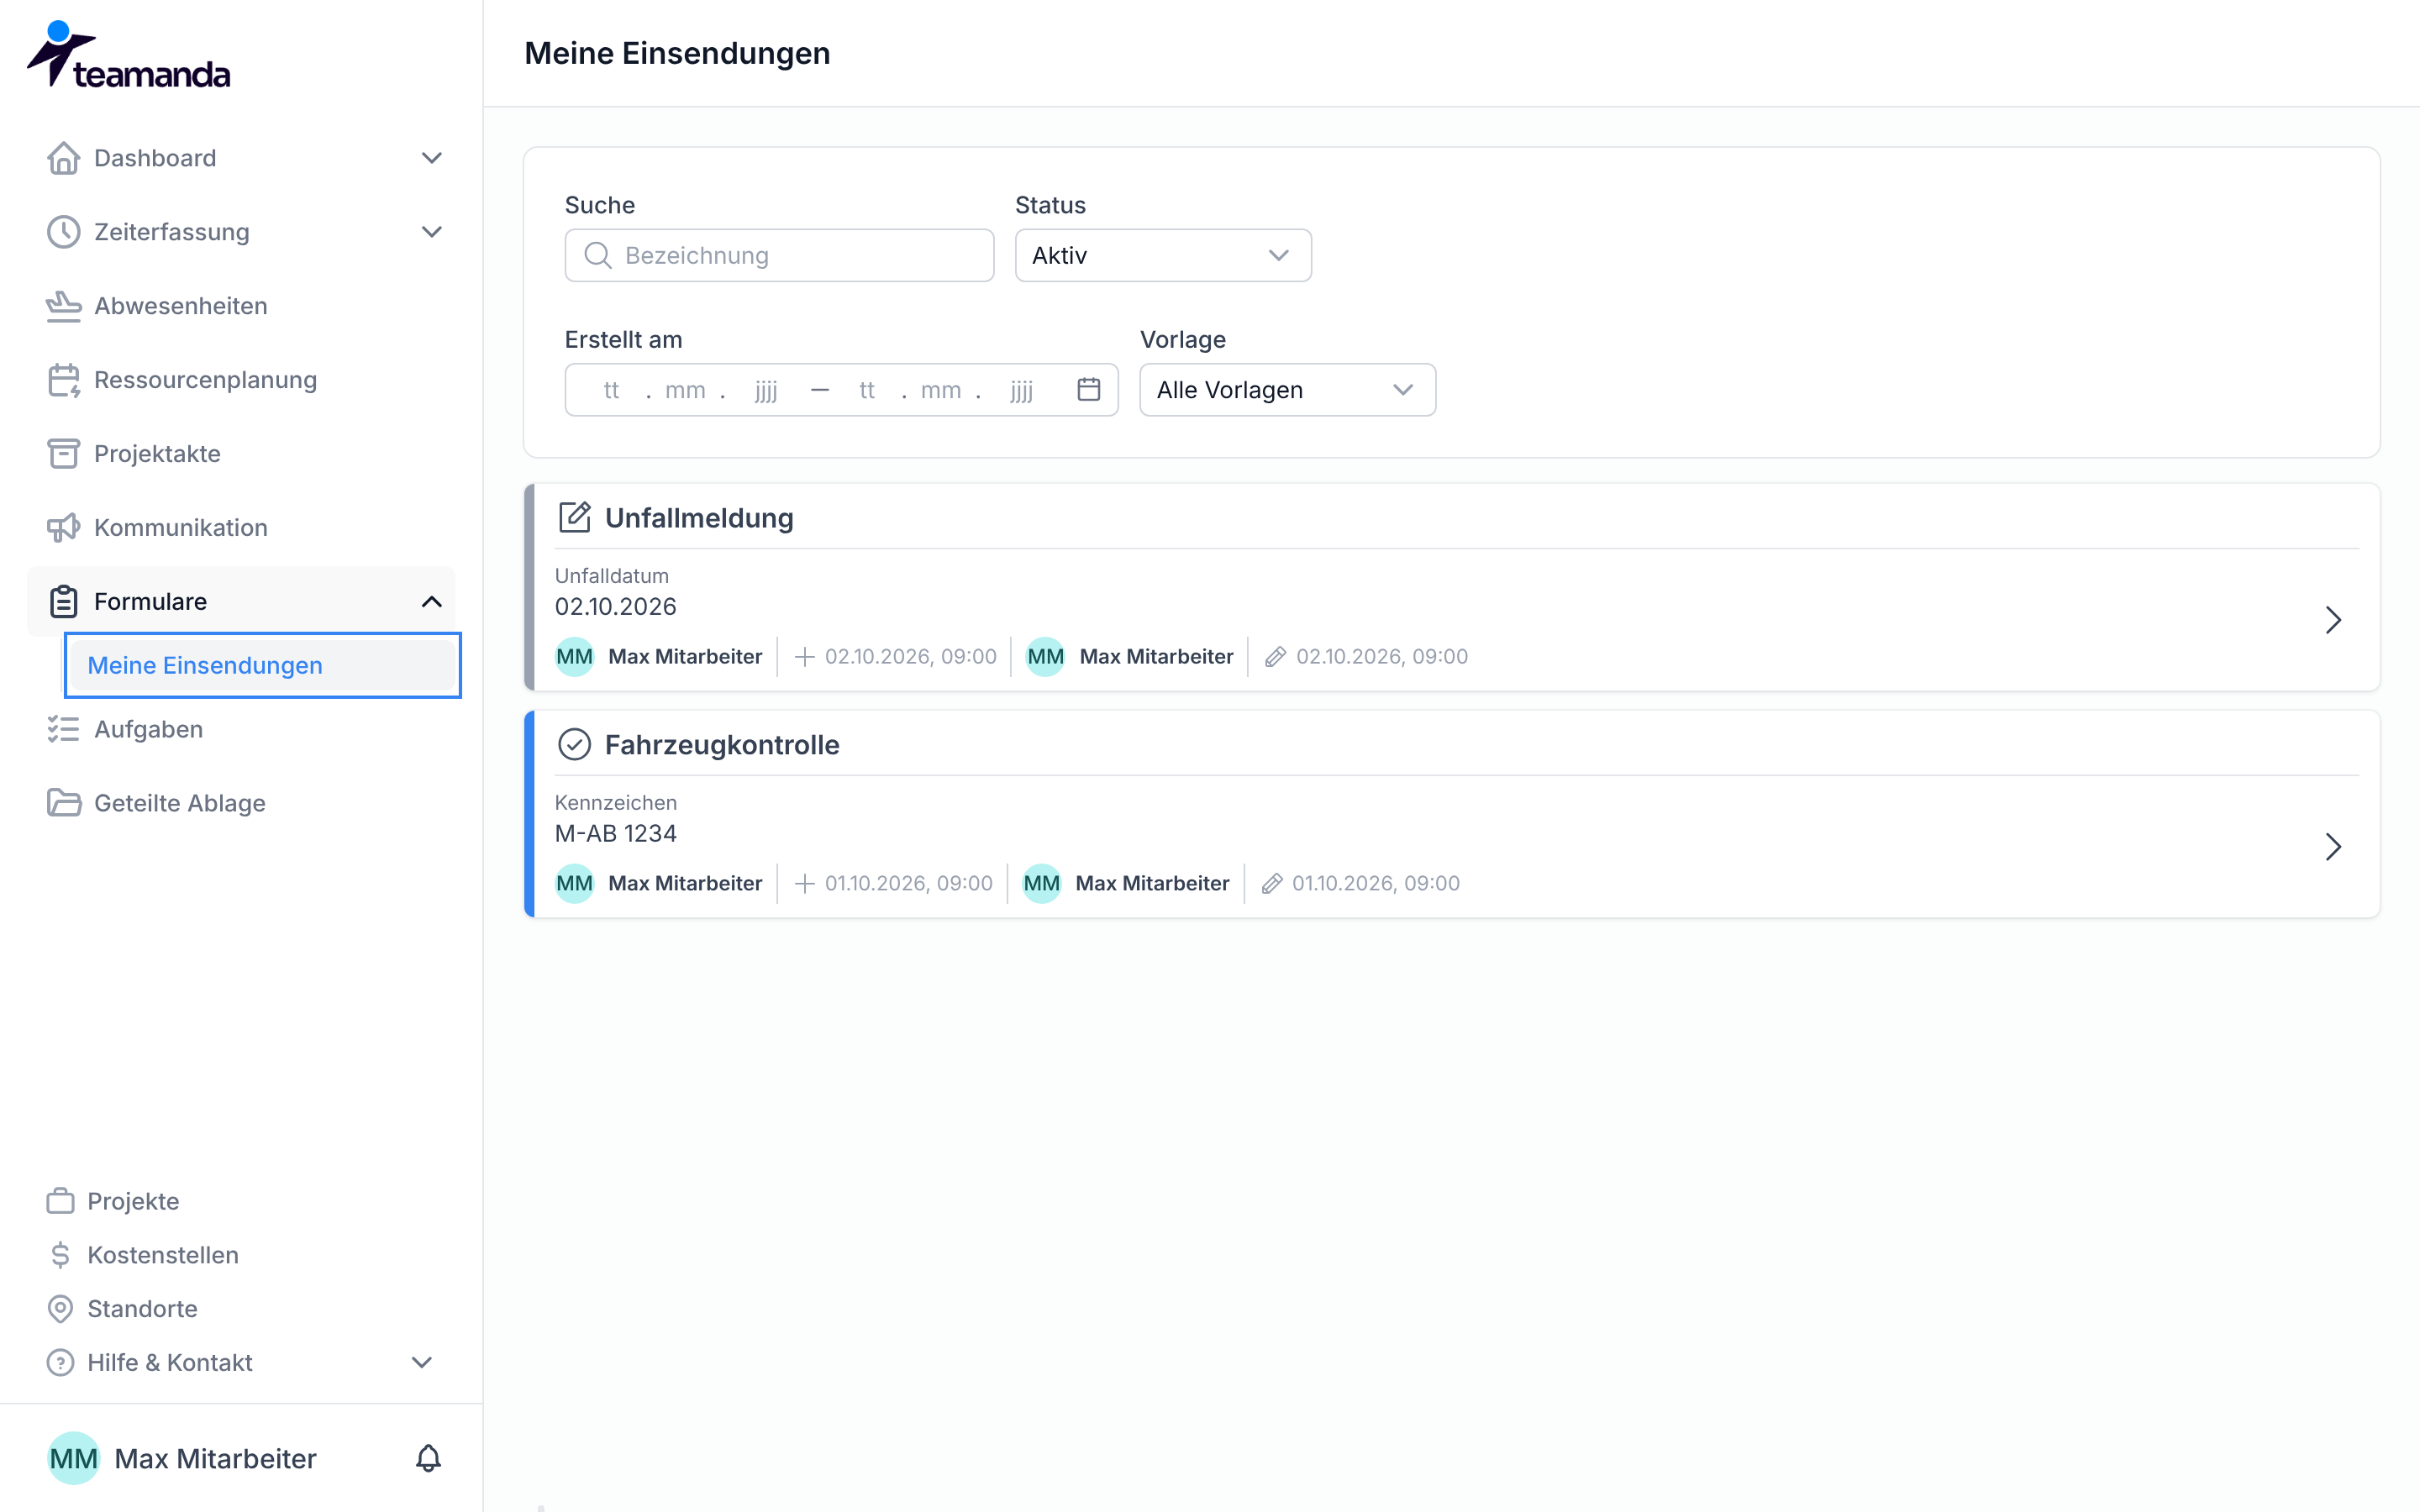The width and height of the screenshot is (2420, 1512).
Task: Click the Kennzeichen value M-AB 1234
Action: click(x=616, y=833)
